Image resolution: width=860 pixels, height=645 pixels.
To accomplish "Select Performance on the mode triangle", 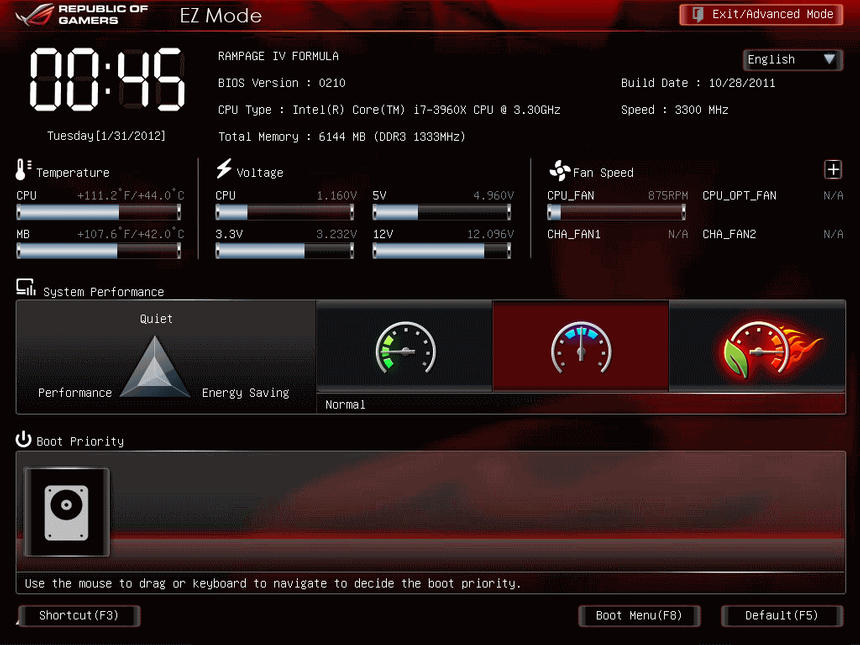I will point(75,392).
